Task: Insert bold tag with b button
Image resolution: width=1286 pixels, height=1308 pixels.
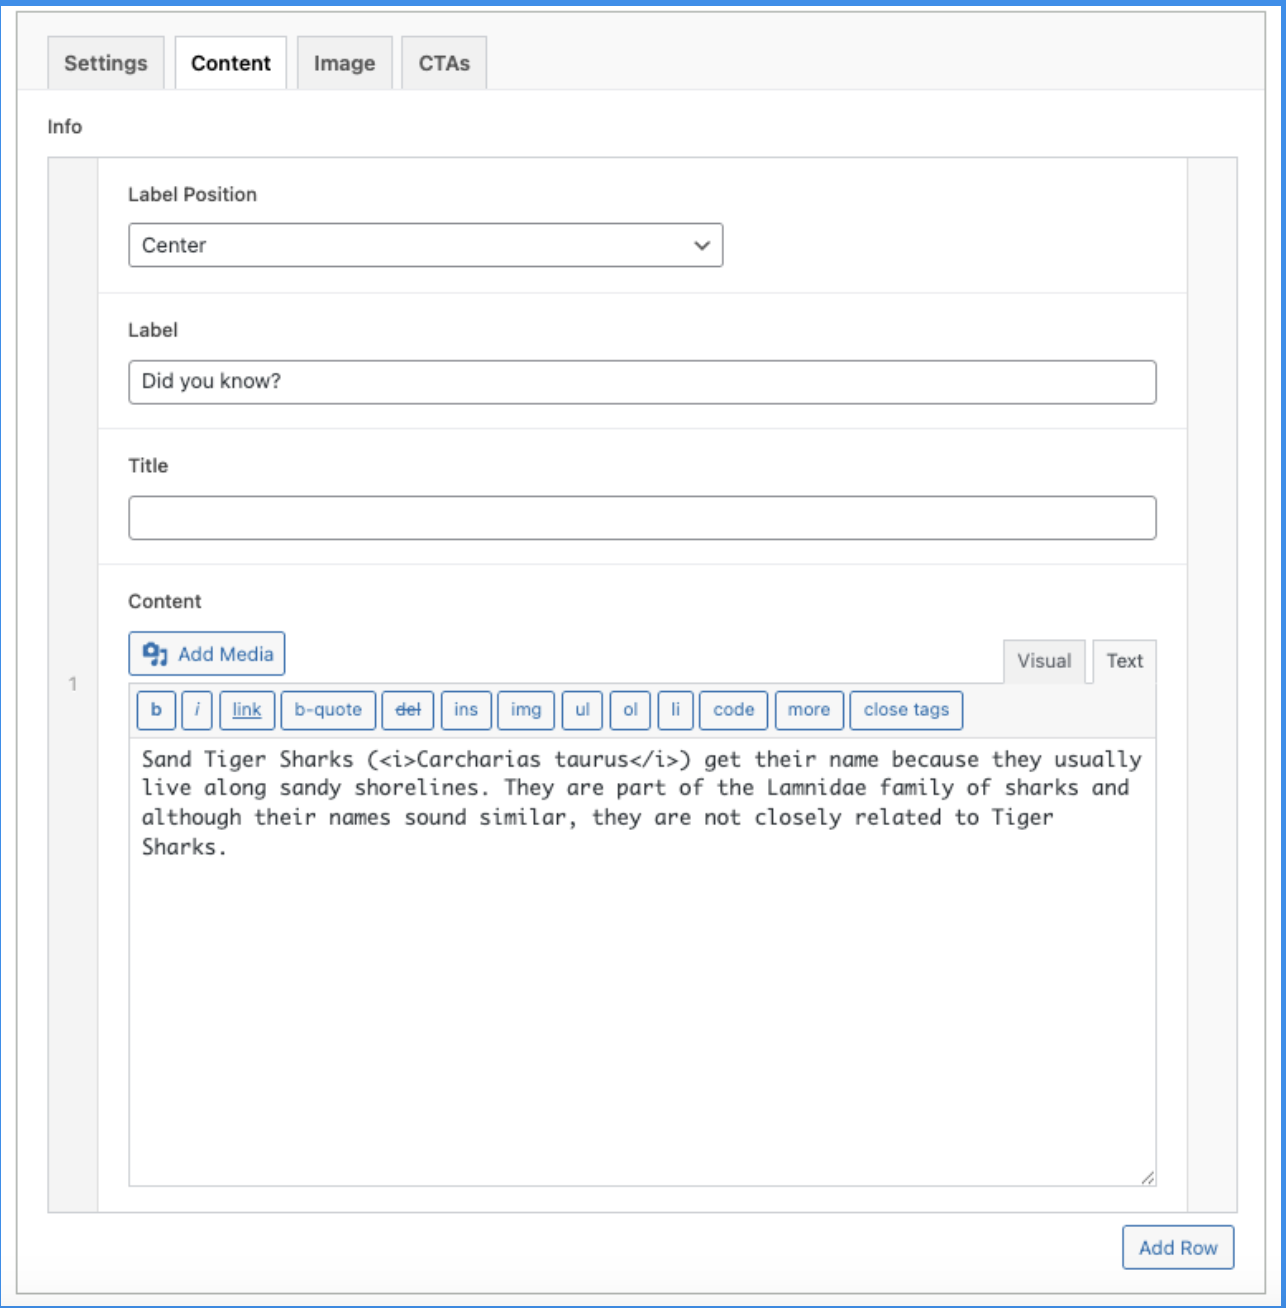Action: [x=156, y=710]
